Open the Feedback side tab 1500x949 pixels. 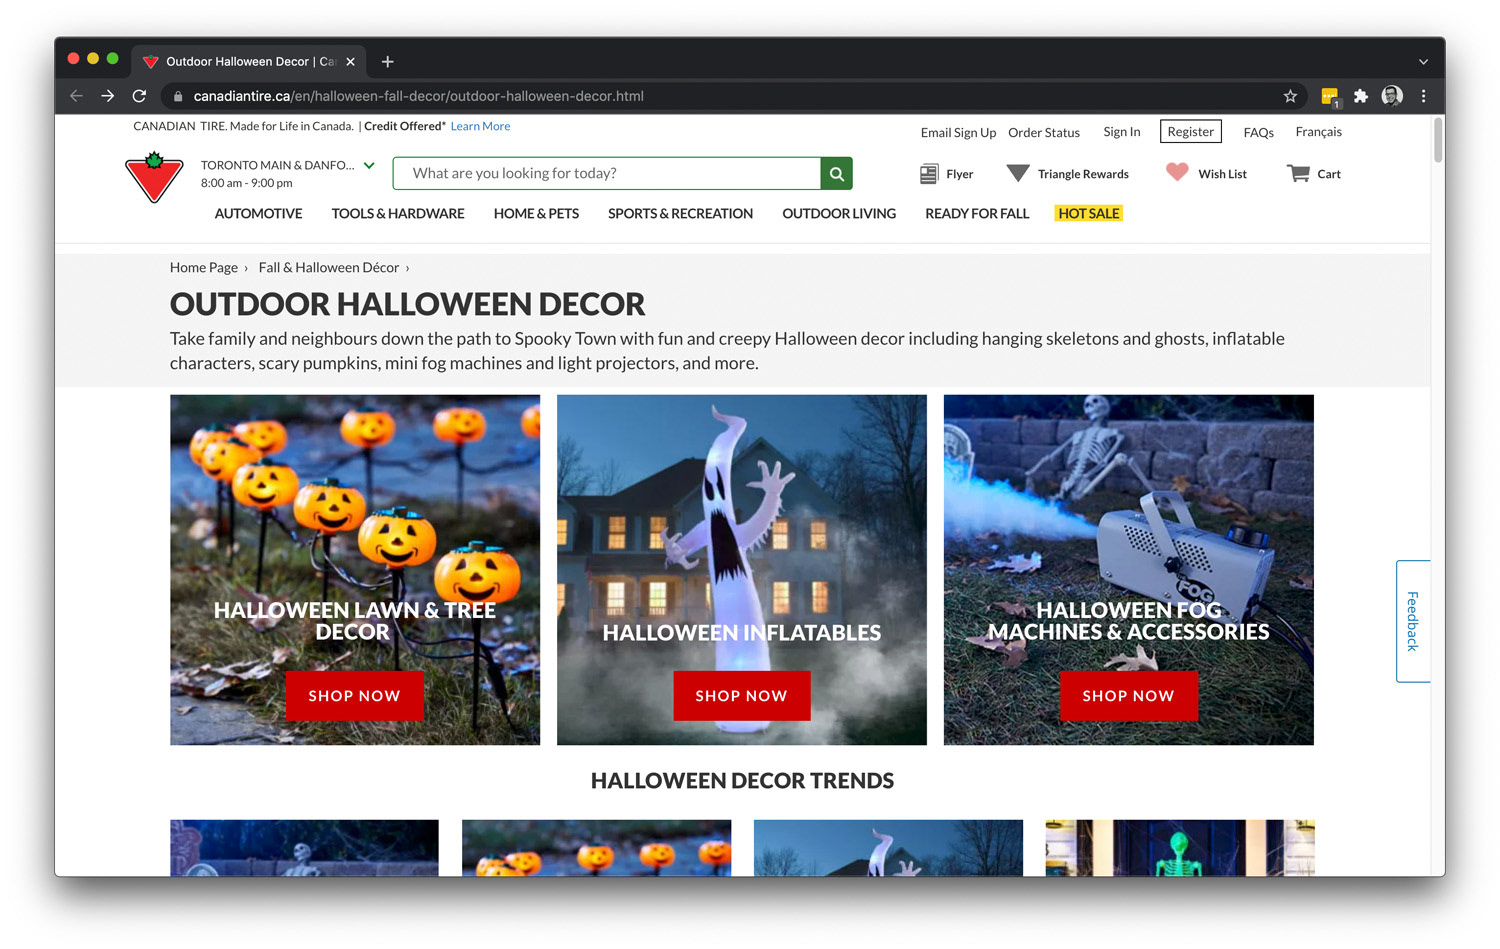1413,621
